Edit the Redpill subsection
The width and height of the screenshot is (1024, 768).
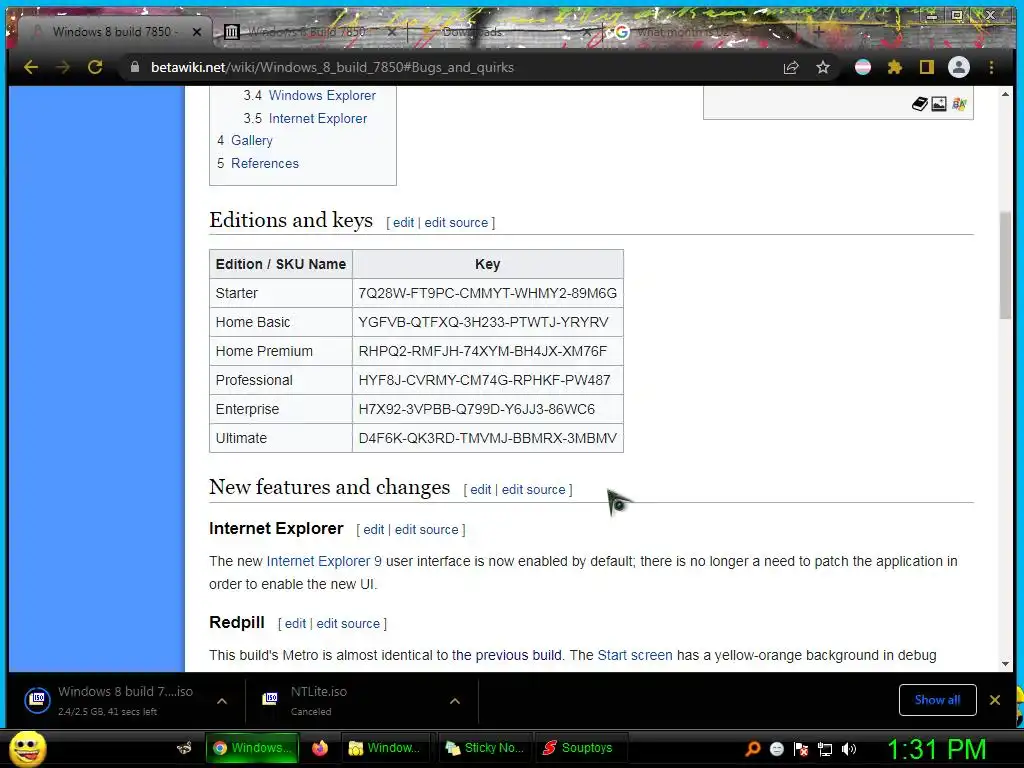pyautogui.click(x=295, y=624)
